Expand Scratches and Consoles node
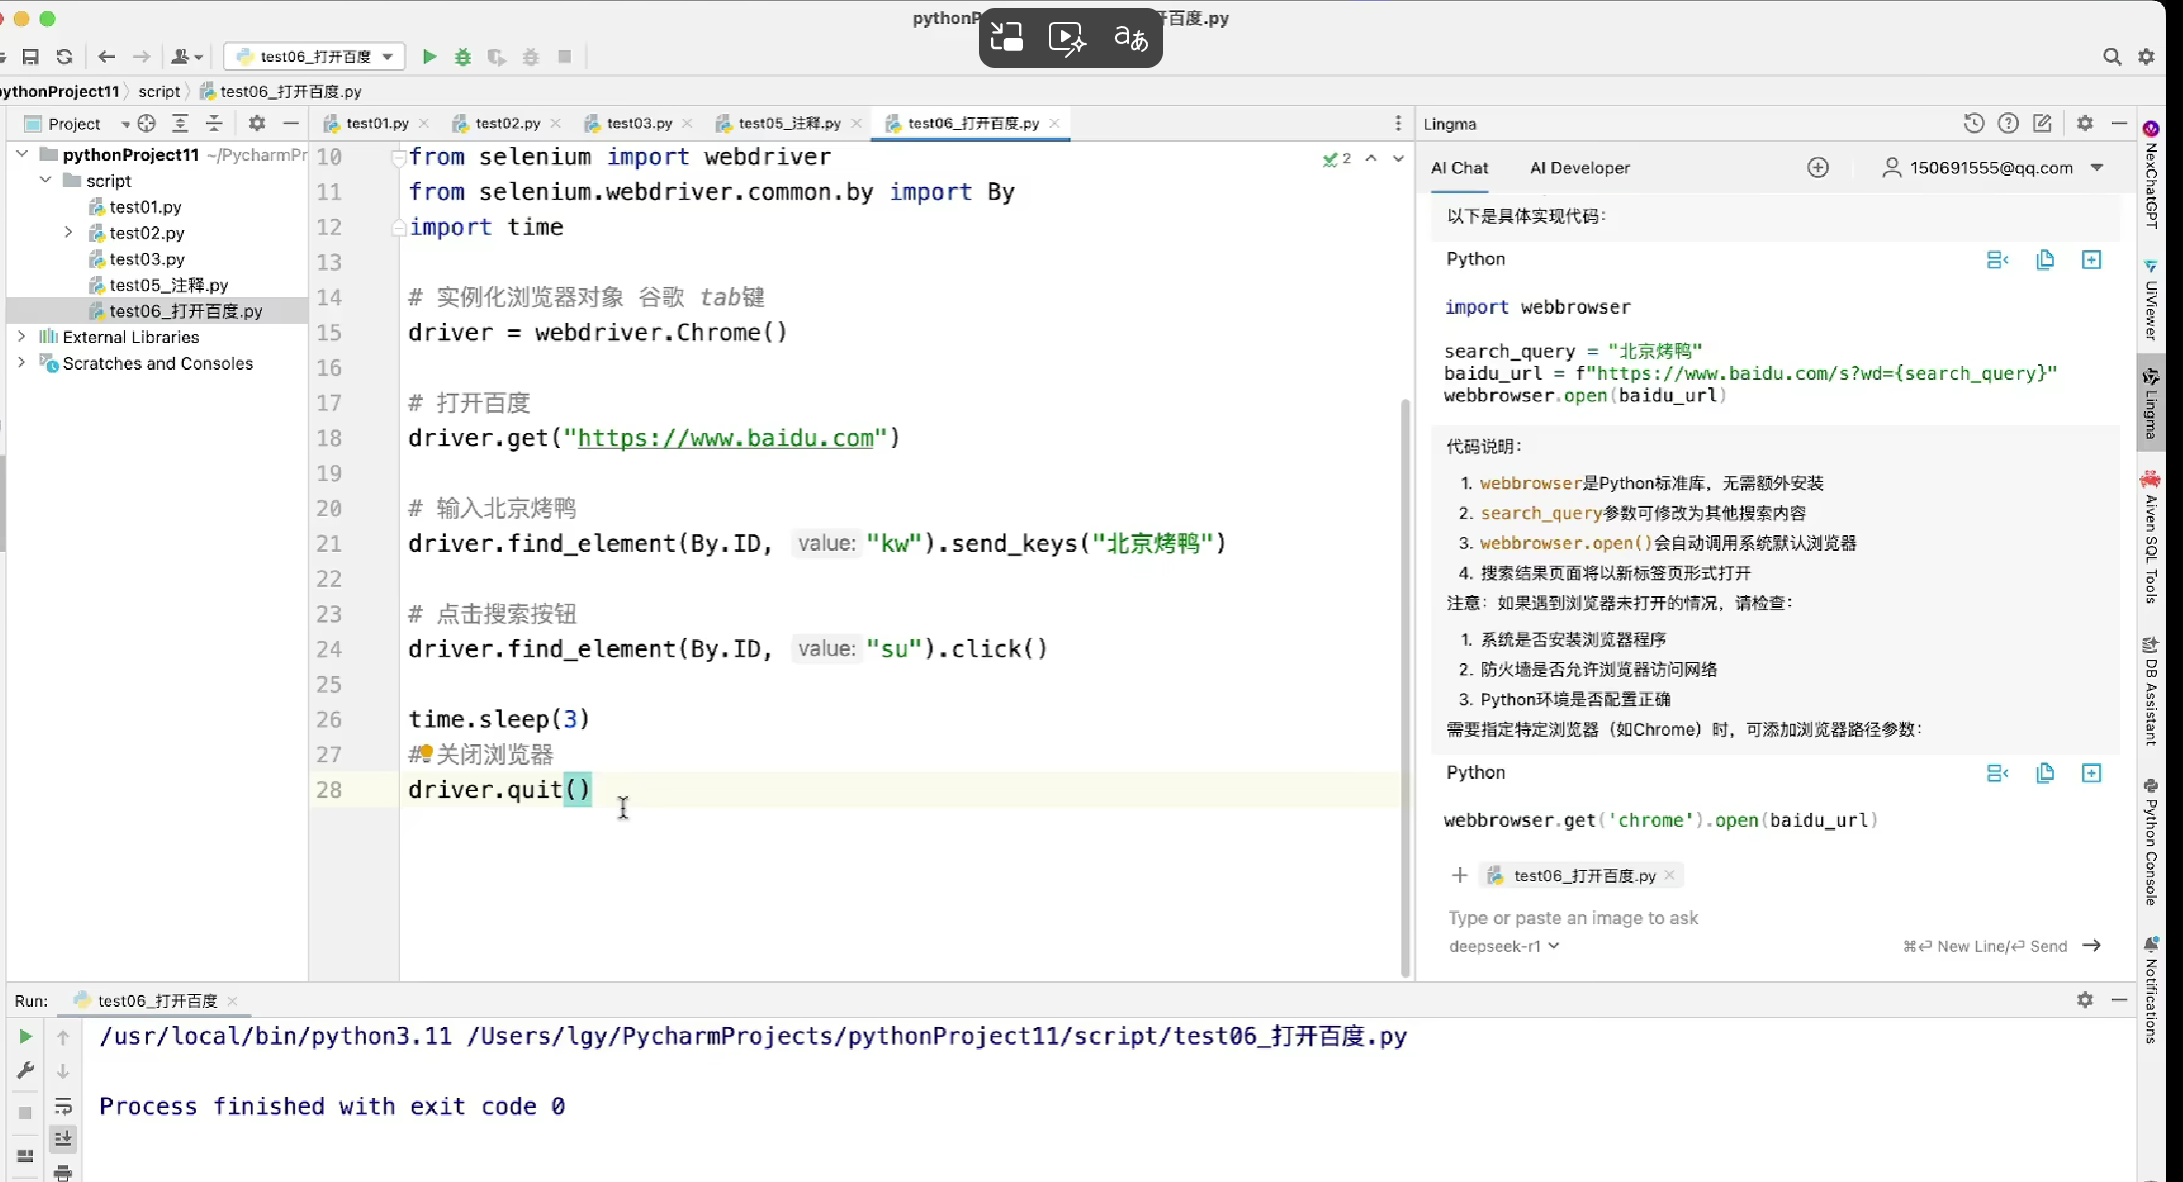 (22, 362)
